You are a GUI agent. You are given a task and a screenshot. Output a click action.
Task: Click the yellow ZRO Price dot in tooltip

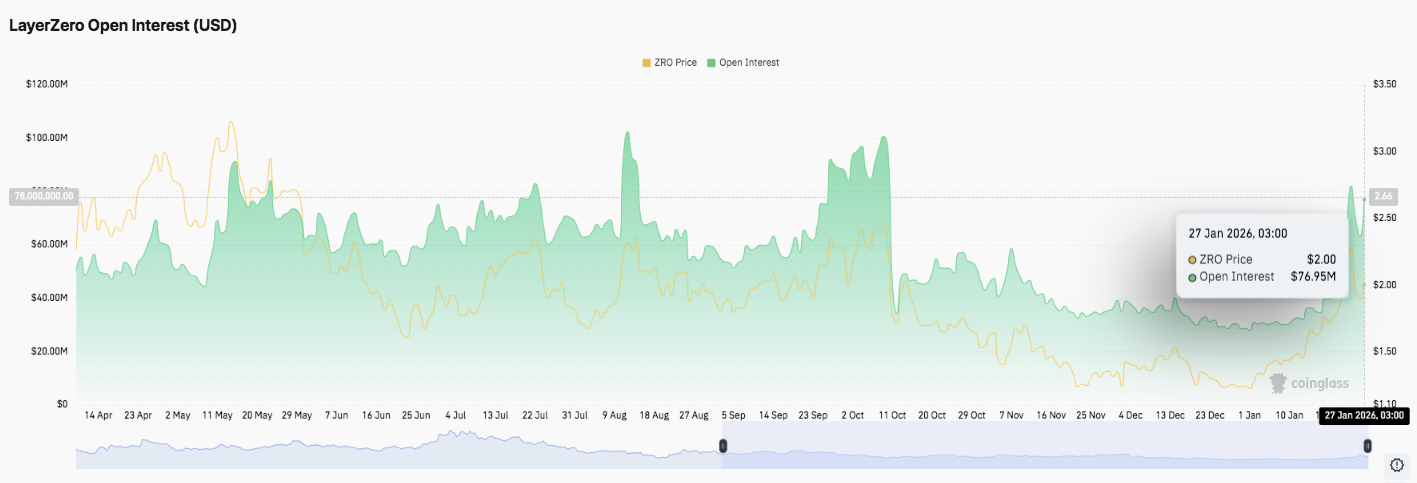[1192, 260]
